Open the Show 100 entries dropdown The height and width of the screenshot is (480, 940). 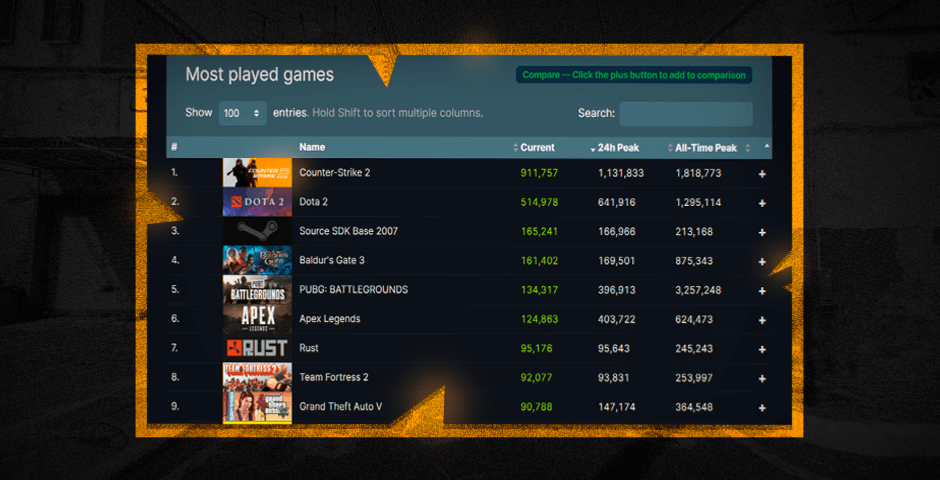coord(242,114)
